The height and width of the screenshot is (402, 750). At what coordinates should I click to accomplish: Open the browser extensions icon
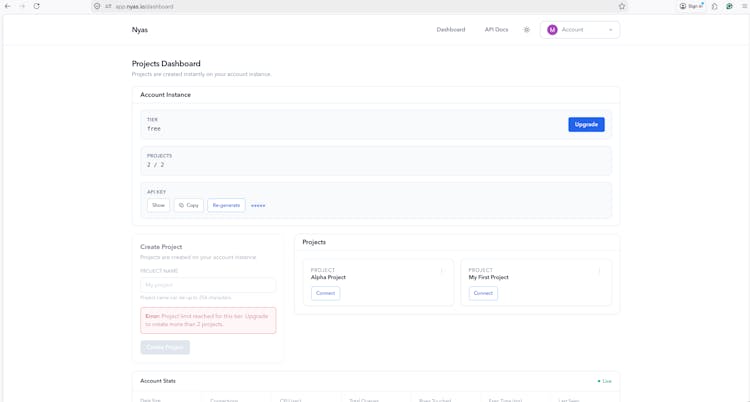715,6
